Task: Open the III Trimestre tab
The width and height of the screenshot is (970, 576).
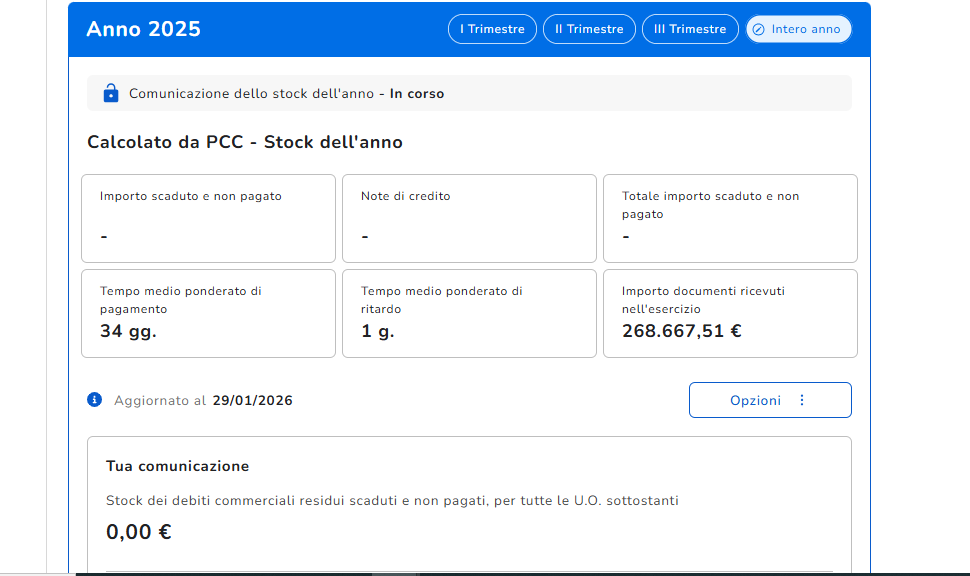Action: 690,29
